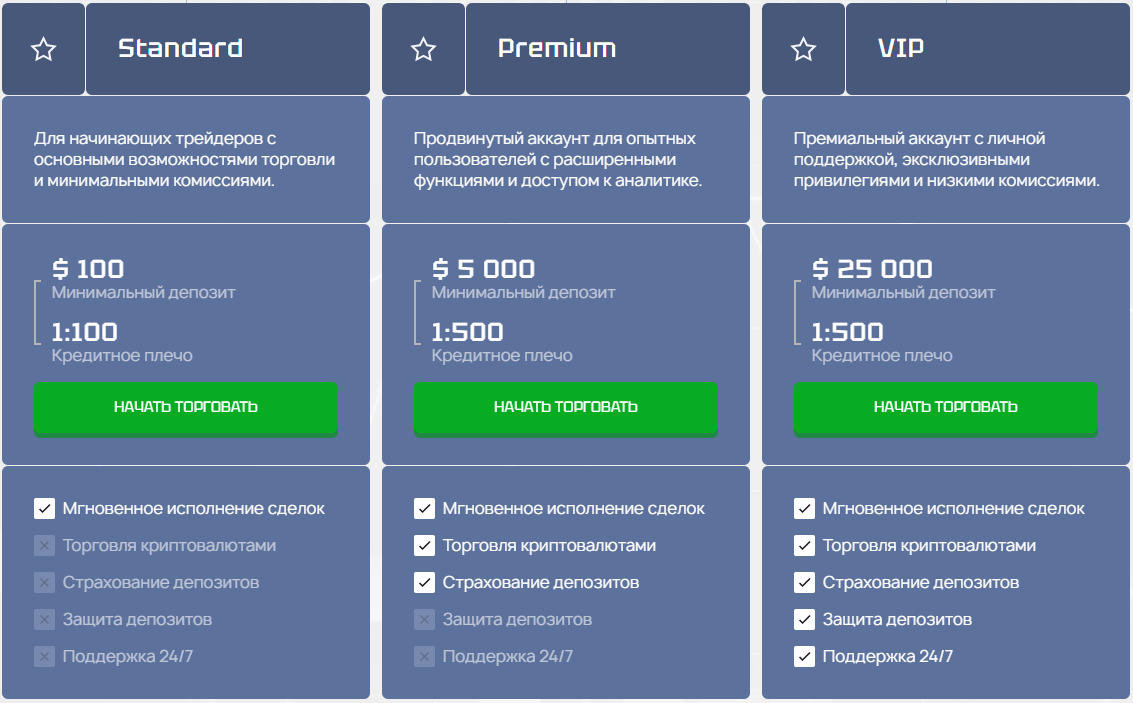Image resolution: width=1133 pixels, height=703 pixels.
Task: Click the "$ 25 000" minimum deposit amount
Action: (x=872, y=269)
